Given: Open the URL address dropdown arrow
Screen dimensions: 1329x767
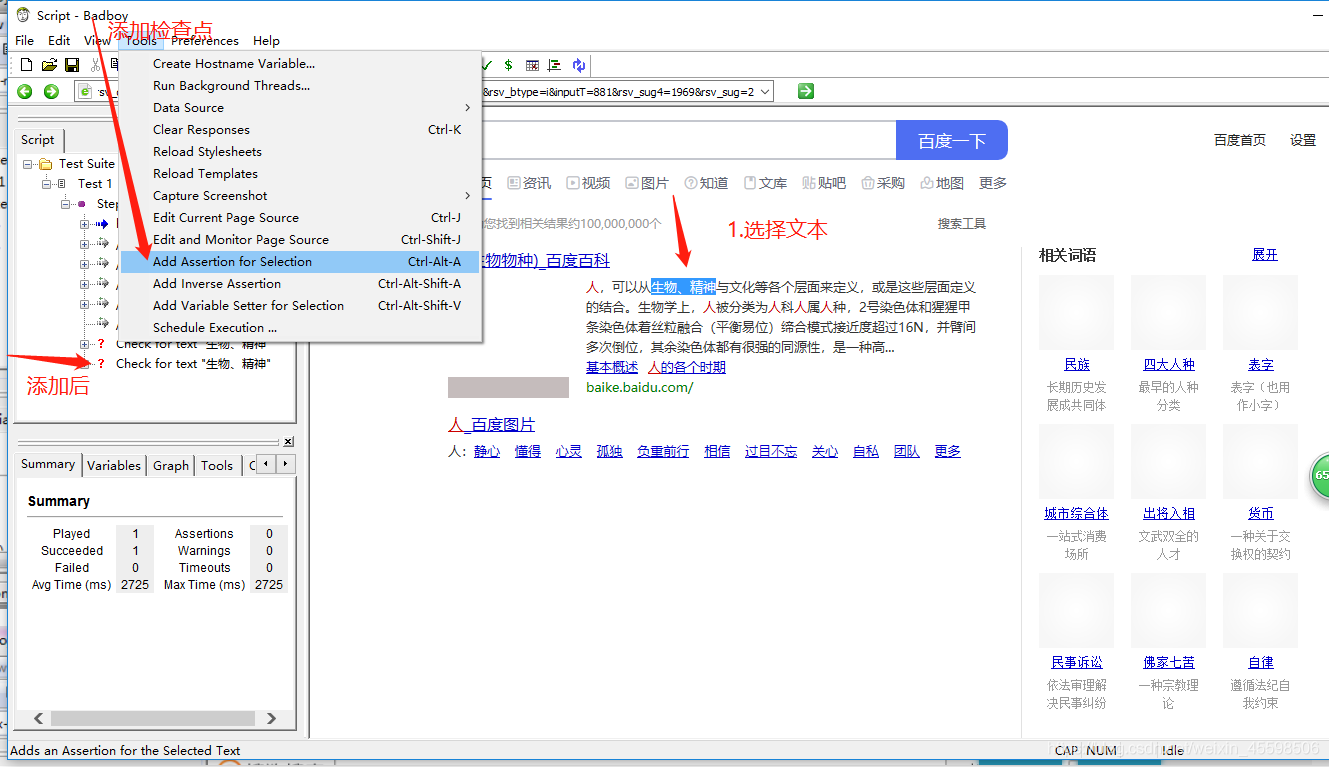Looking at the screenshot, I should coord(764,92).
